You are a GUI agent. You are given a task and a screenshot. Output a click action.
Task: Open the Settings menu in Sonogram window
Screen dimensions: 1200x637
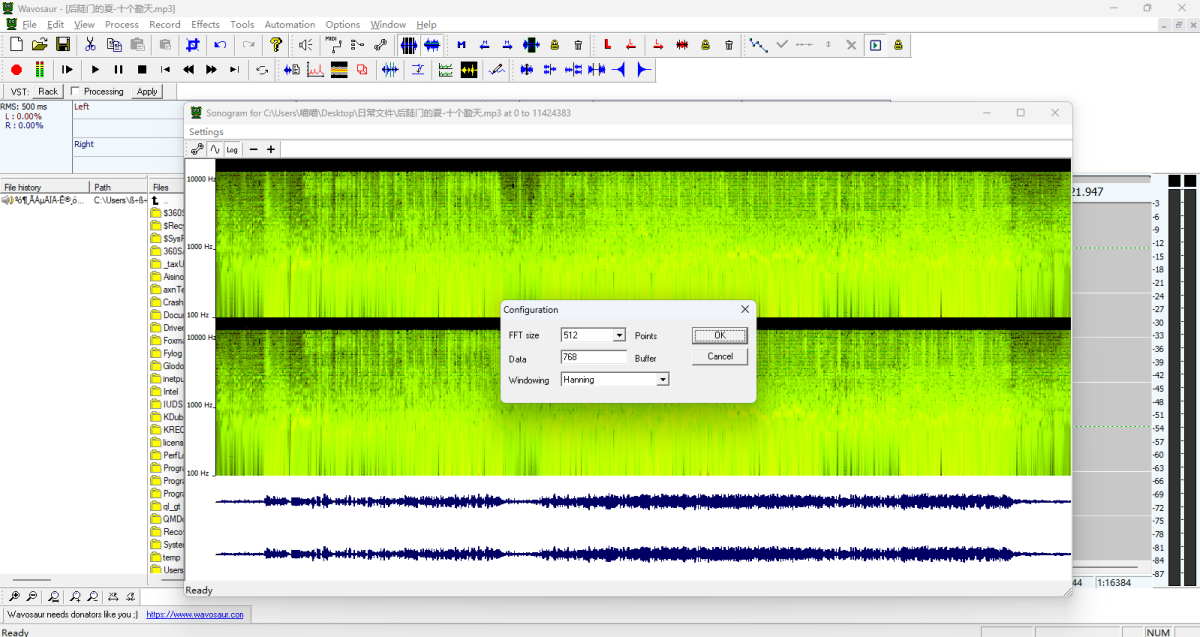coord(207,132)
